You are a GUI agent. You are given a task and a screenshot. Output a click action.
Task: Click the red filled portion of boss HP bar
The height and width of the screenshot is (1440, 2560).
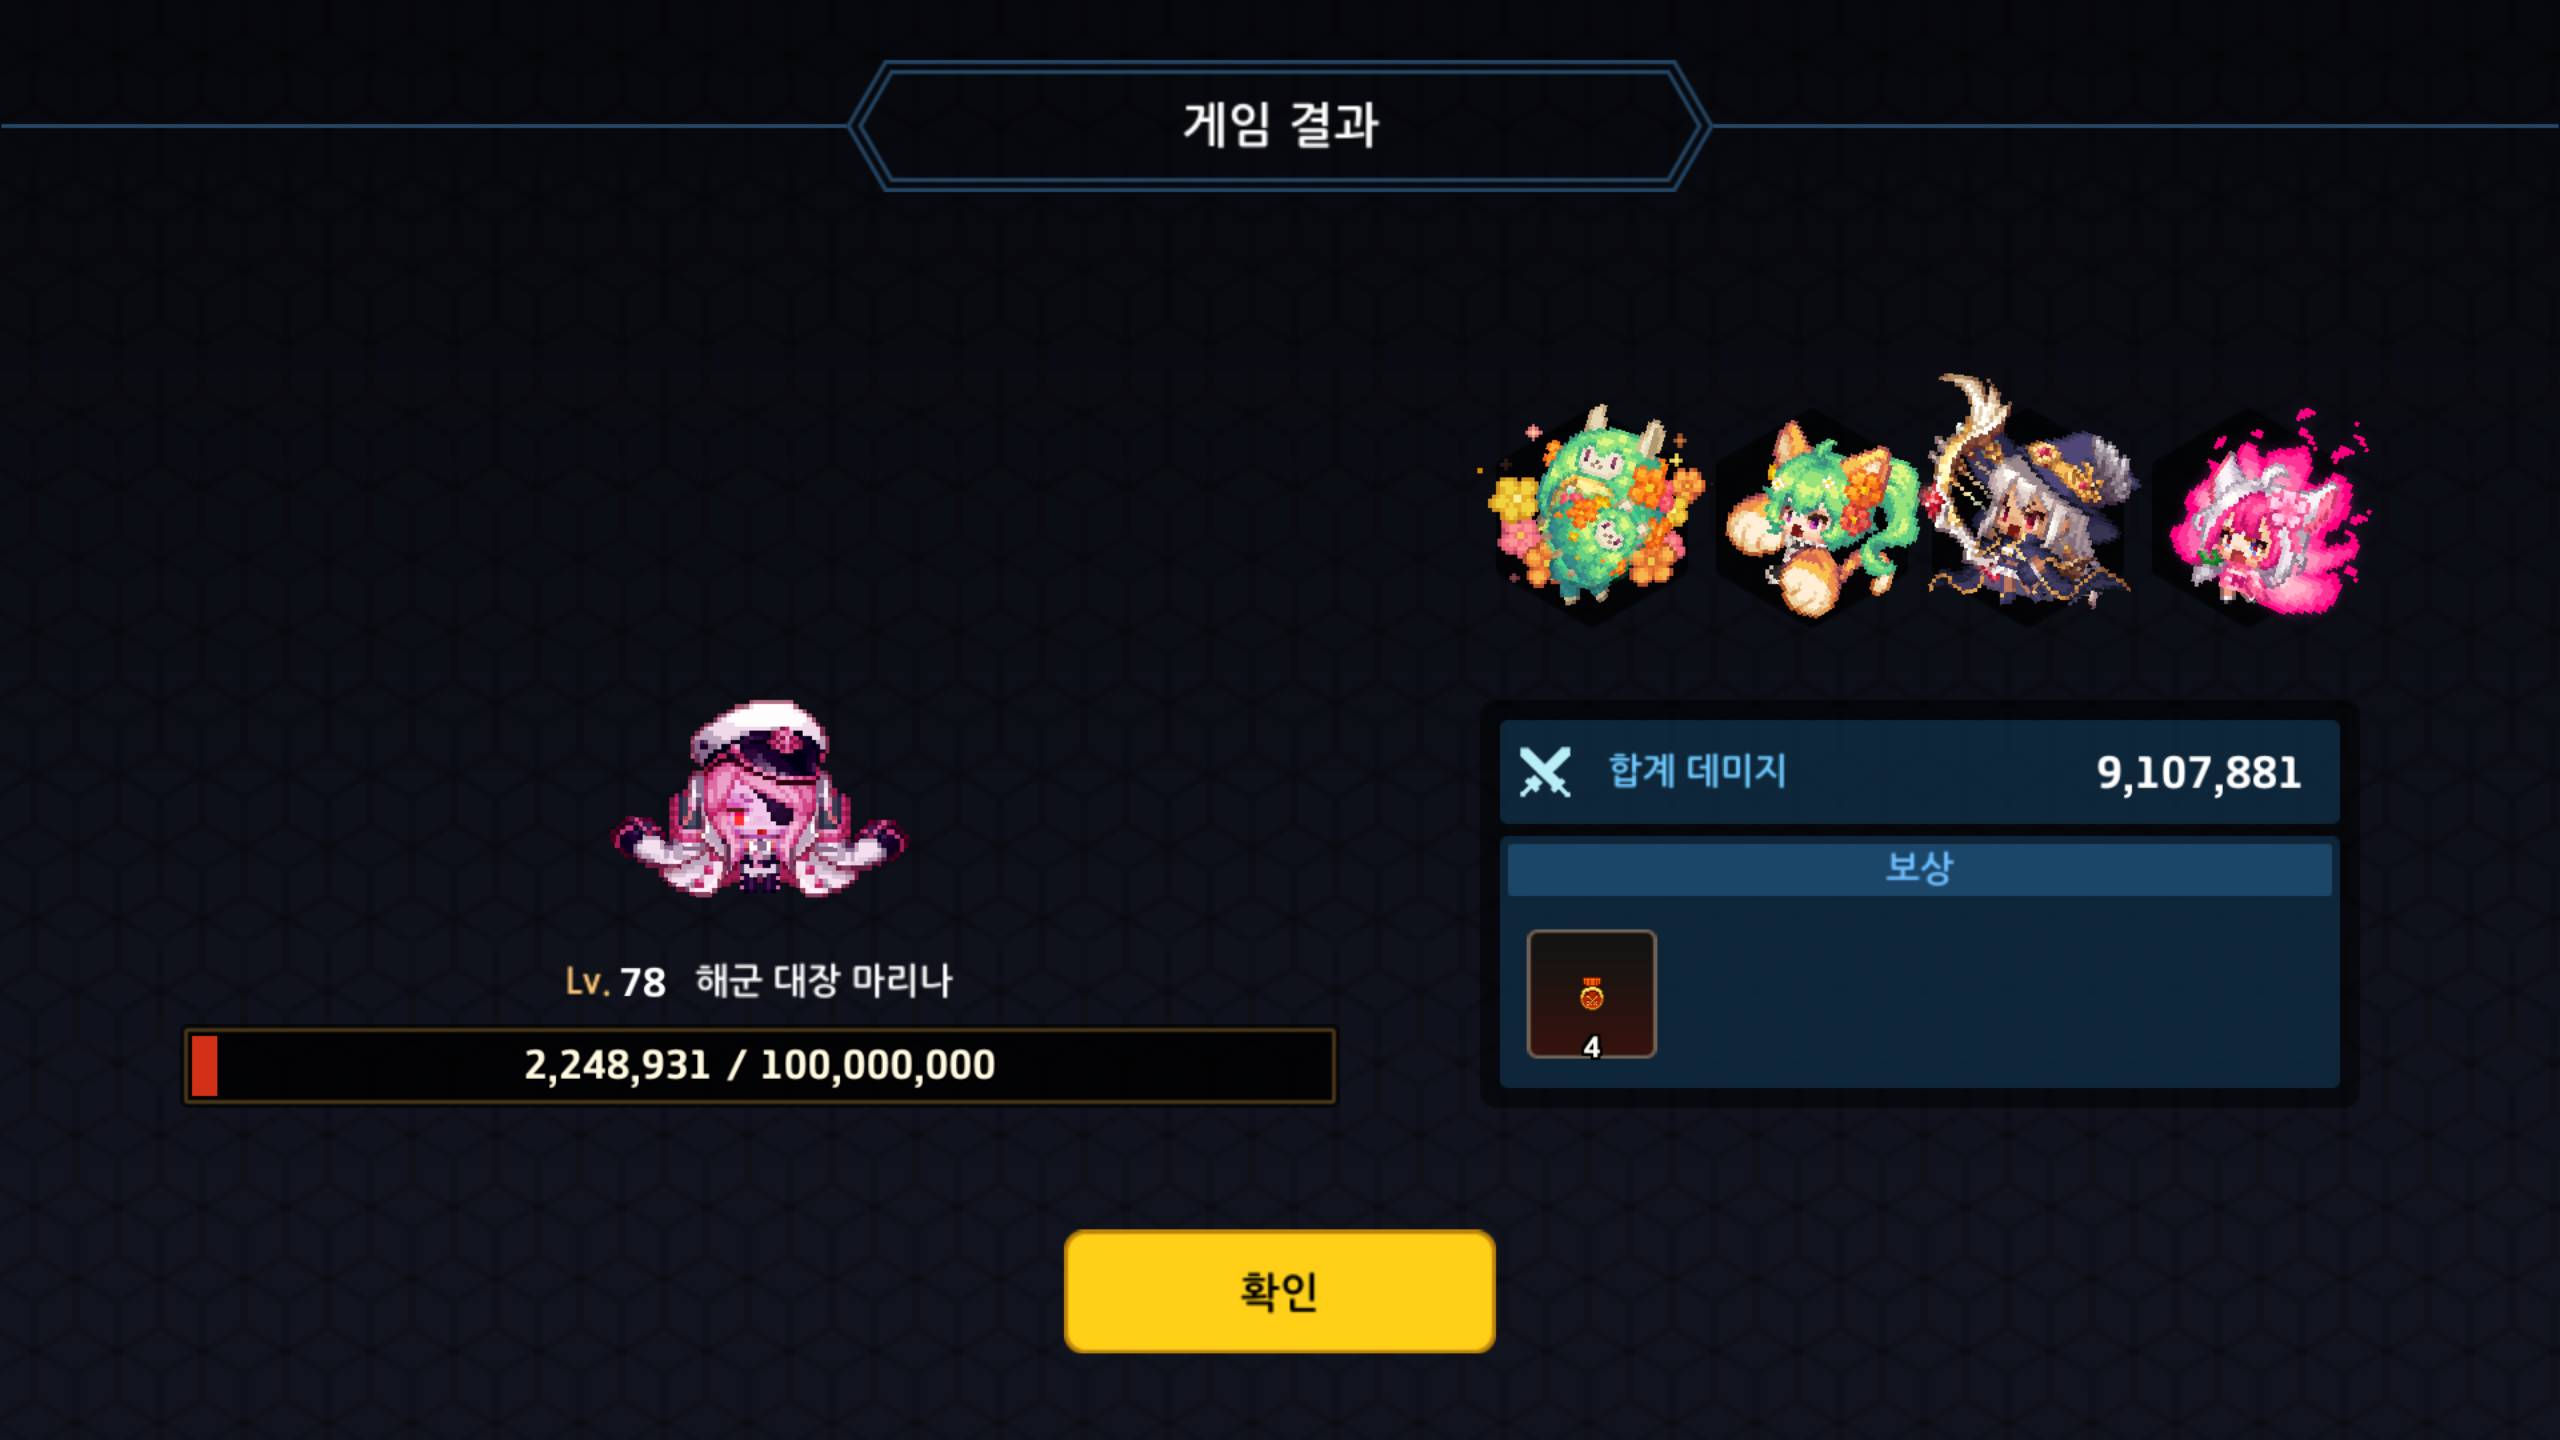click(x=204, y=1066)
